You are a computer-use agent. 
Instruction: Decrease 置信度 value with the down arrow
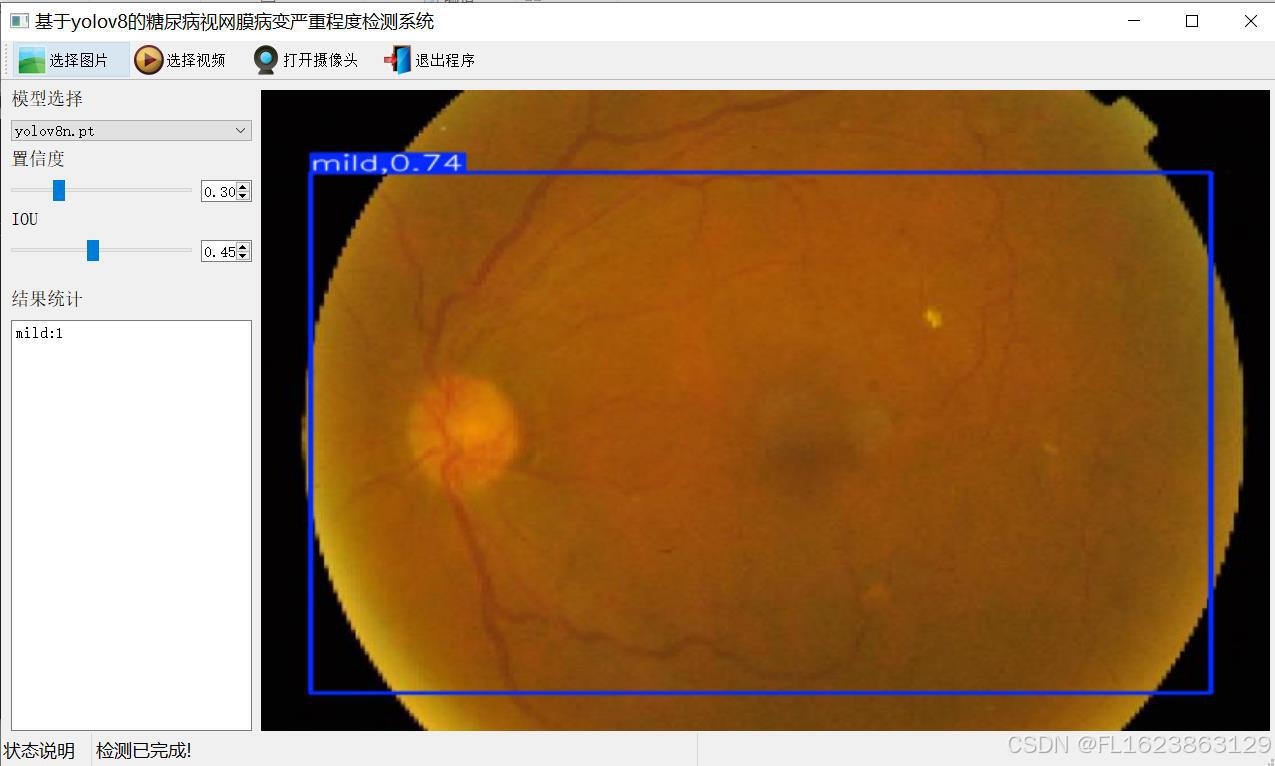(x=244, y=196)
